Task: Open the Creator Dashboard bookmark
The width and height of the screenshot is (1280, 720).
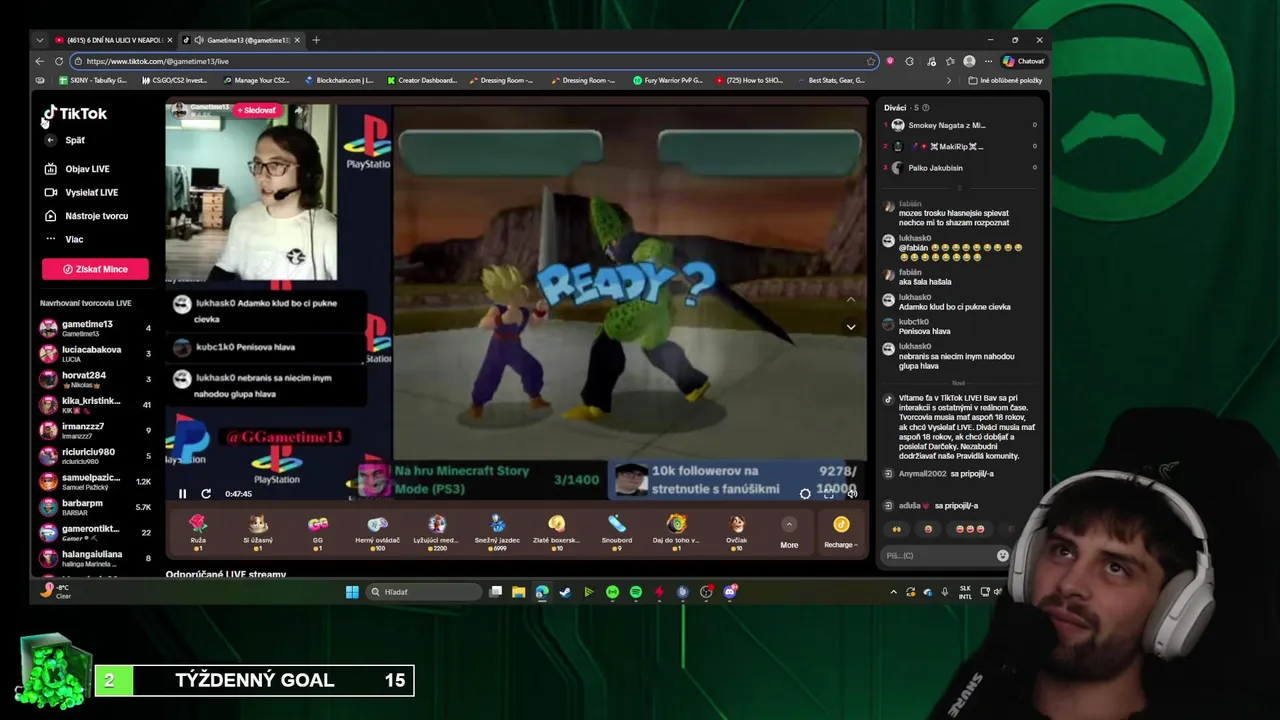Action: tap(420, 80)
